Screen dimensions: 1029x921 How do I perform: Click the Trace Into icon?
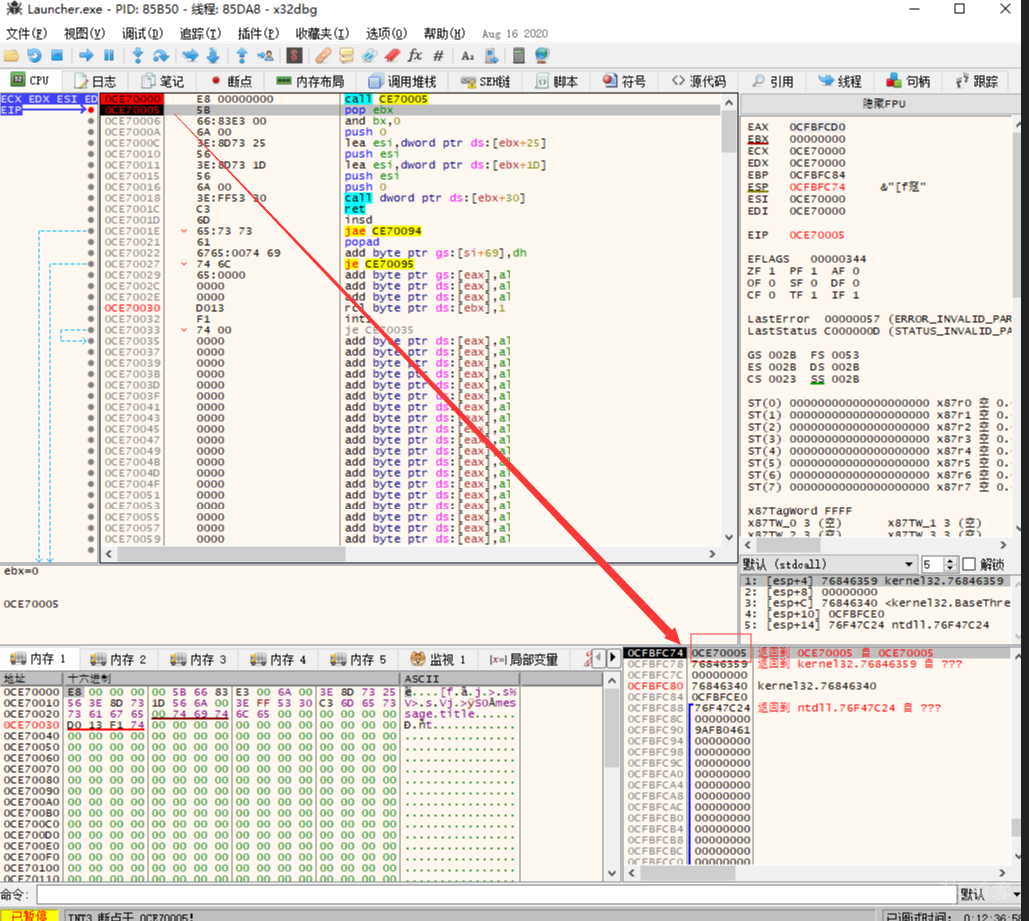(x=190, y=56)
